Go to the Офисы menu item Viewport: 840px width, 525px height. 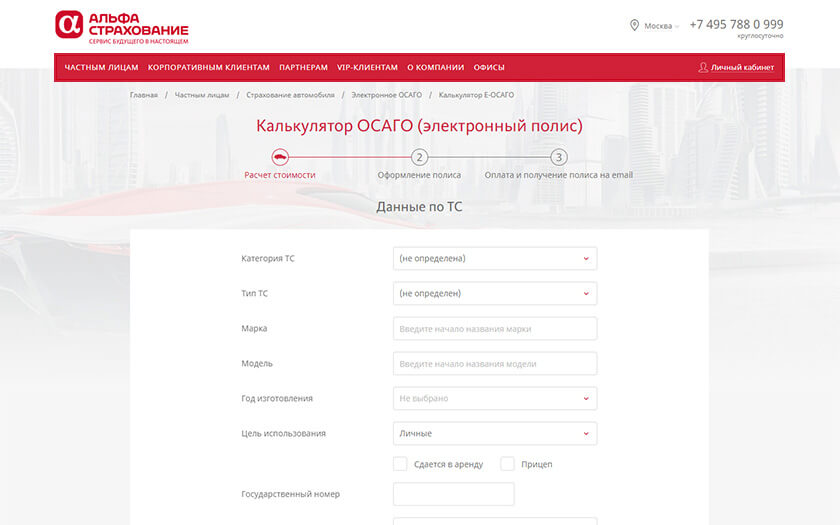tap(489, 67)
